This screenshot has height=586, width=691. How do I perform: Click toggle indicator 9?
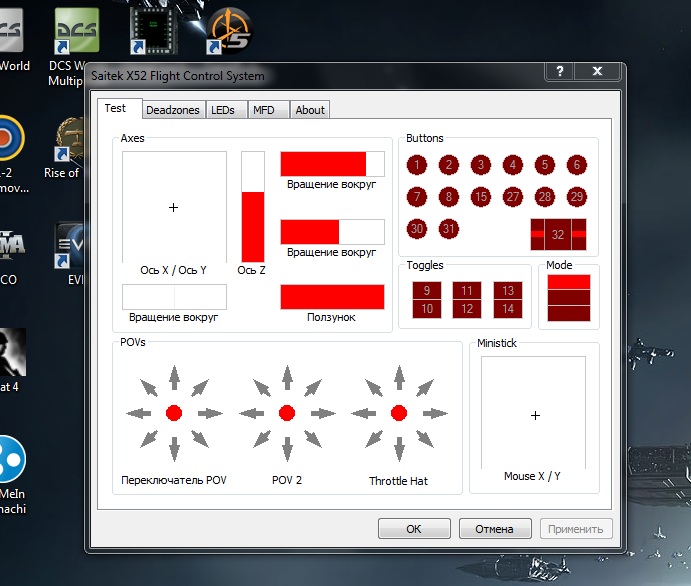tap(427, 290)
